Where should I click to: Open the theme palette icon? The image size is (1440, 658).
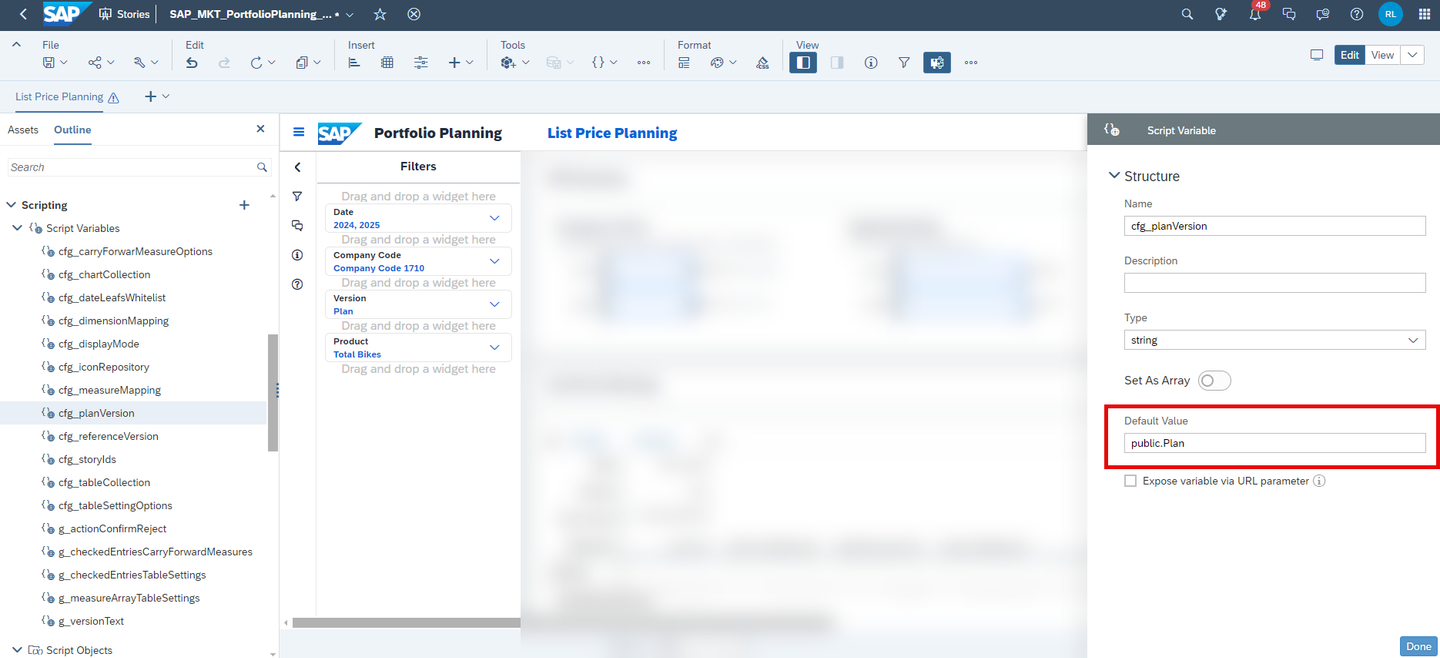(717, 62)
